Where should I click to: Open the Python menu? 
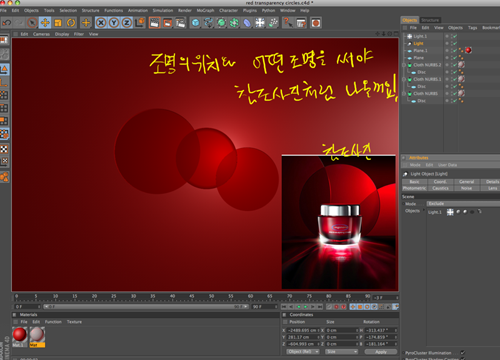(268, 10)
